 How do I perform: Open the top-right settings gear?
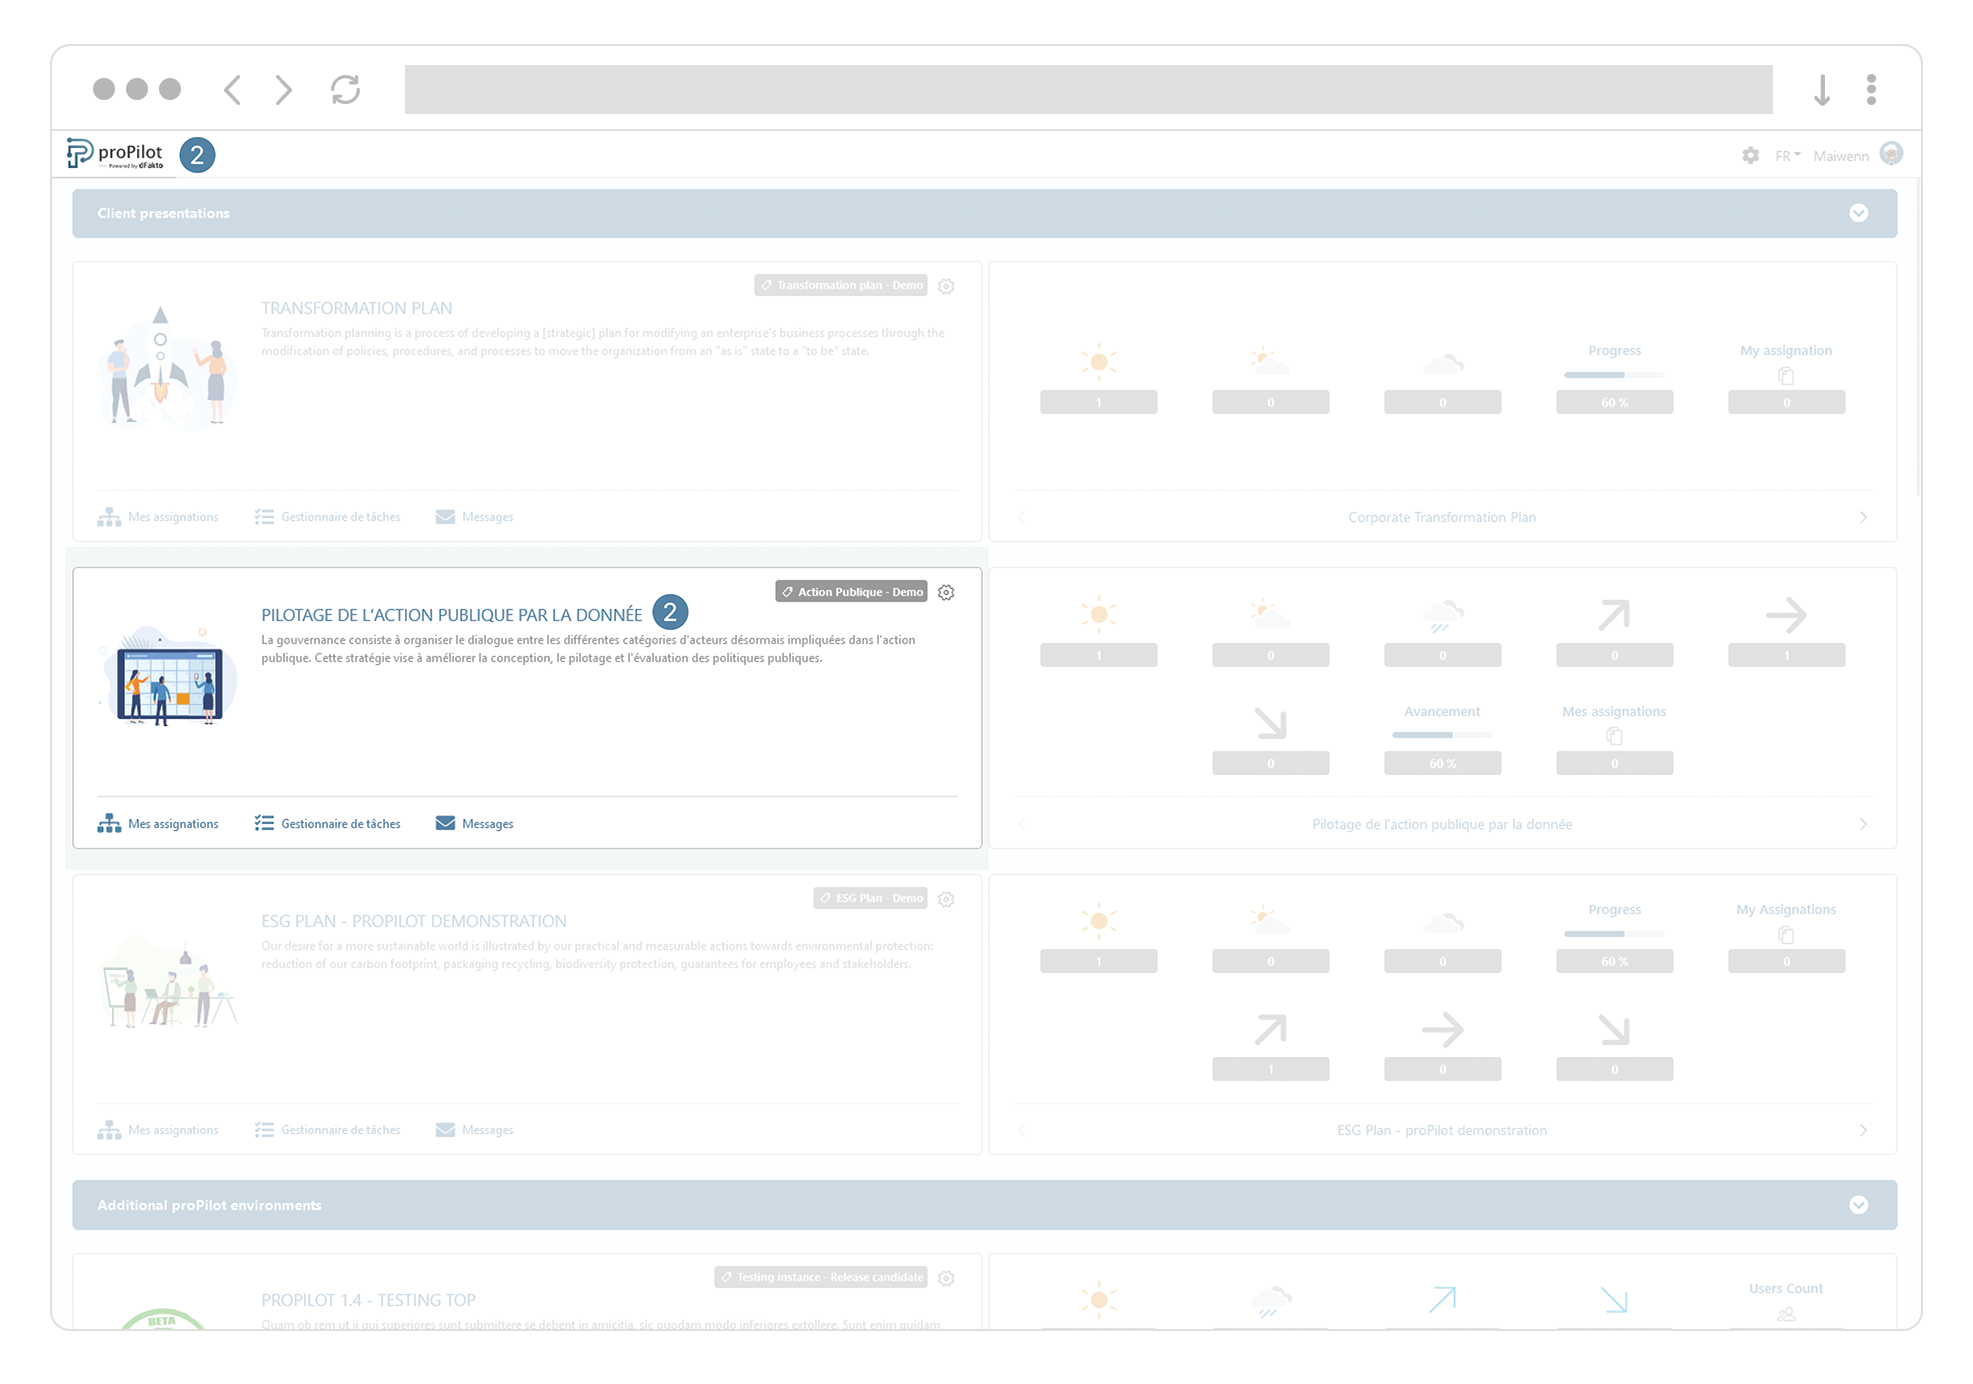click(x=1750, y=155)
